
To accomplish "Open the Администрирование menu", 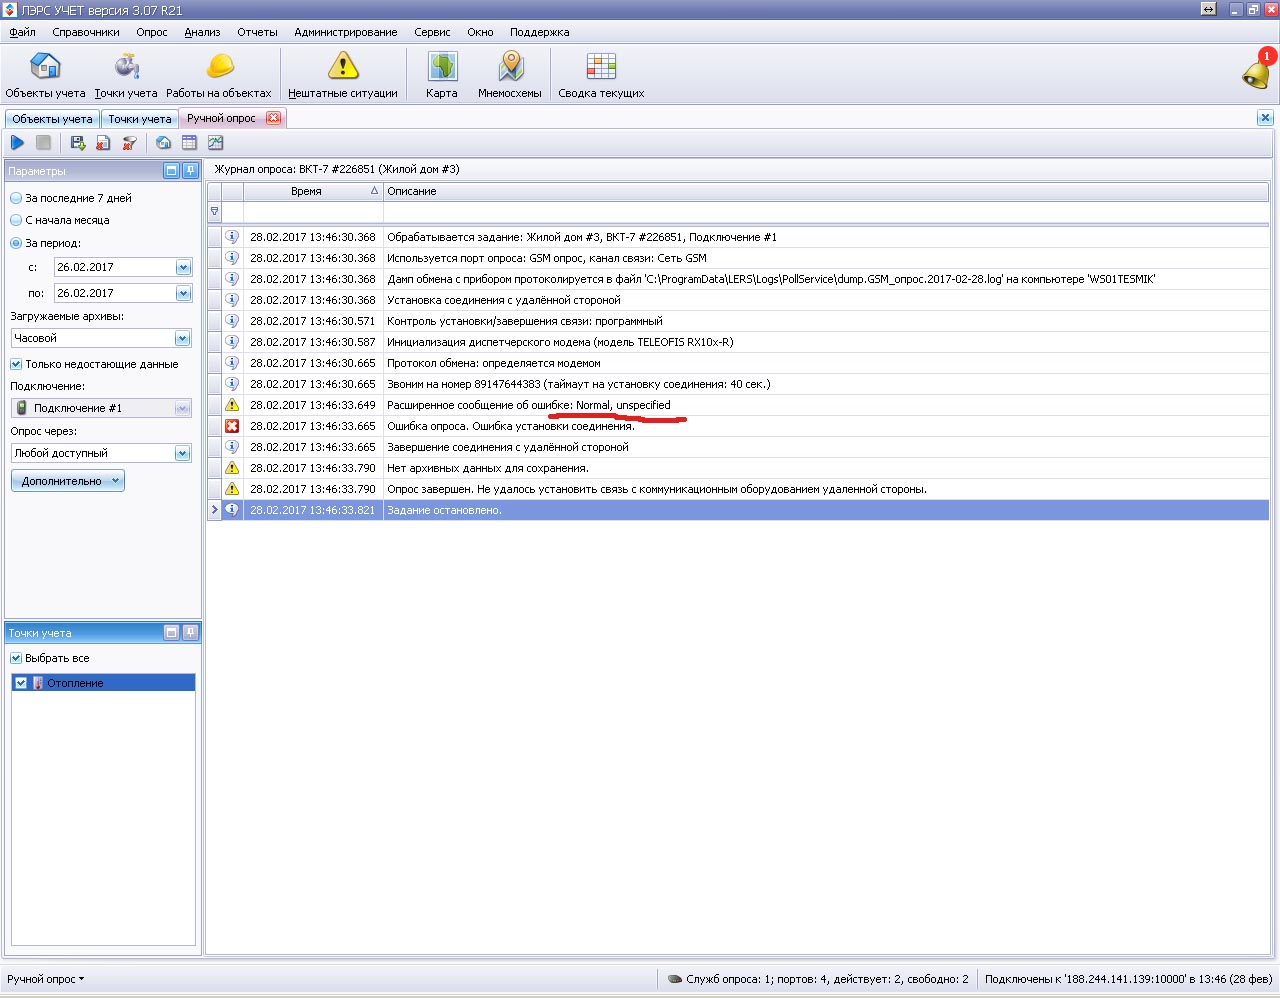I will (346, 32).
